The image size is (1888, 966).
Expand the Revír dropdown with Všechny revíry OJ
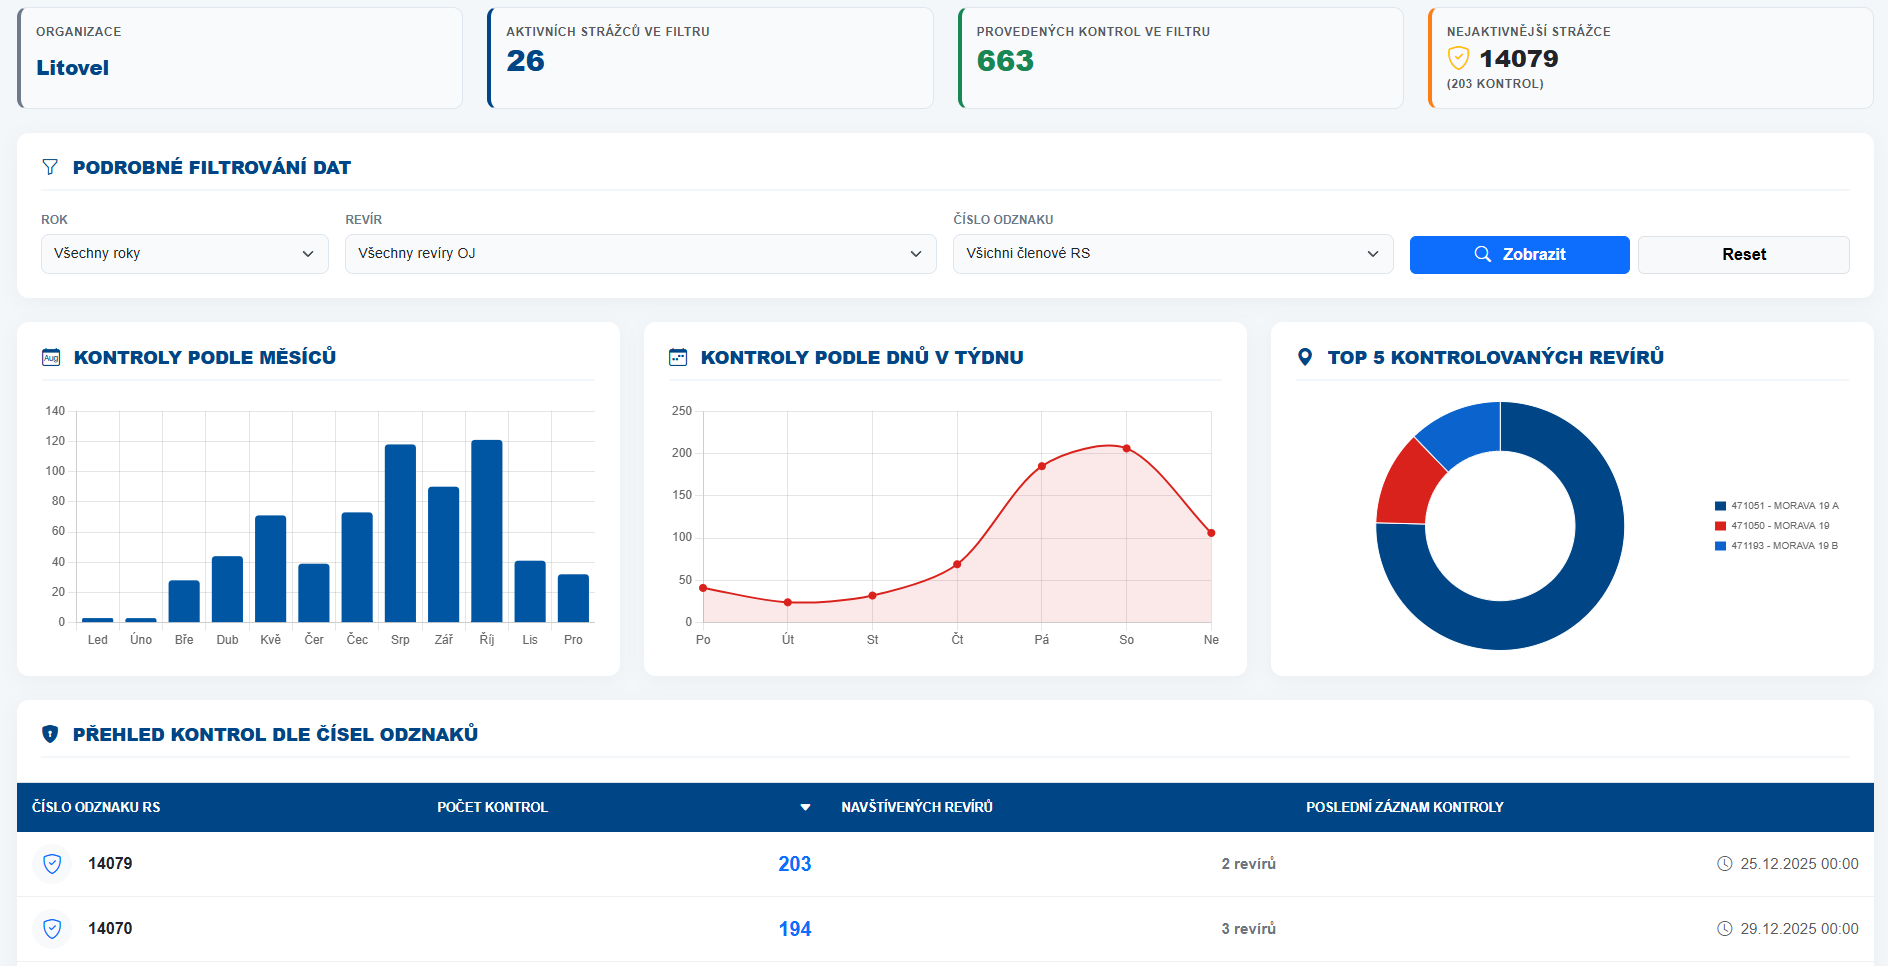point(640,254)
